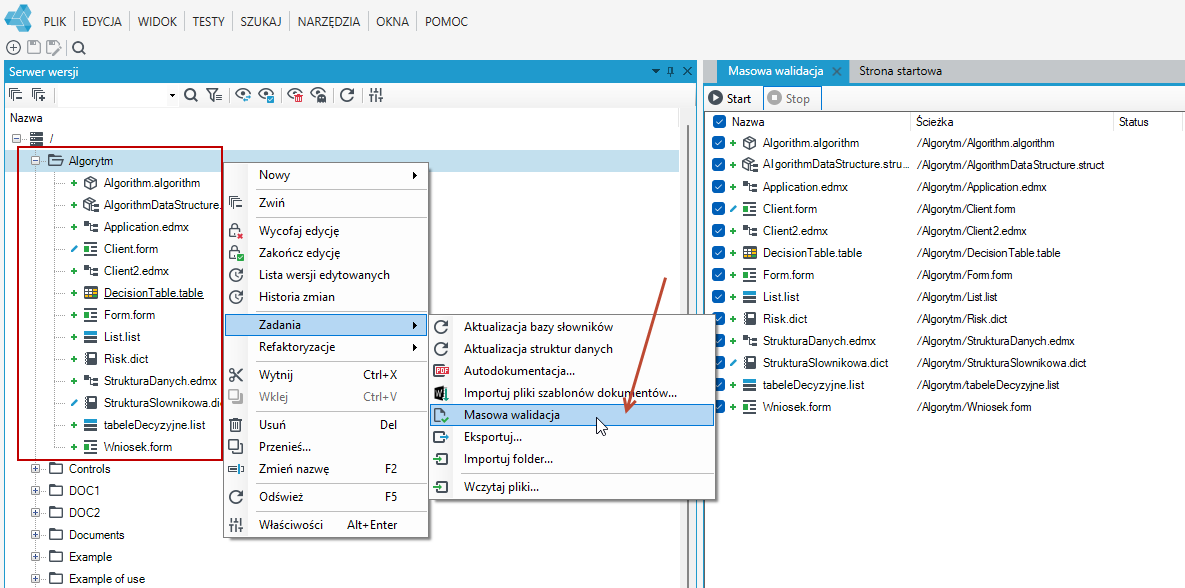Click the eye icon with checkmark

pyautogui.click(x=266, y=94)
